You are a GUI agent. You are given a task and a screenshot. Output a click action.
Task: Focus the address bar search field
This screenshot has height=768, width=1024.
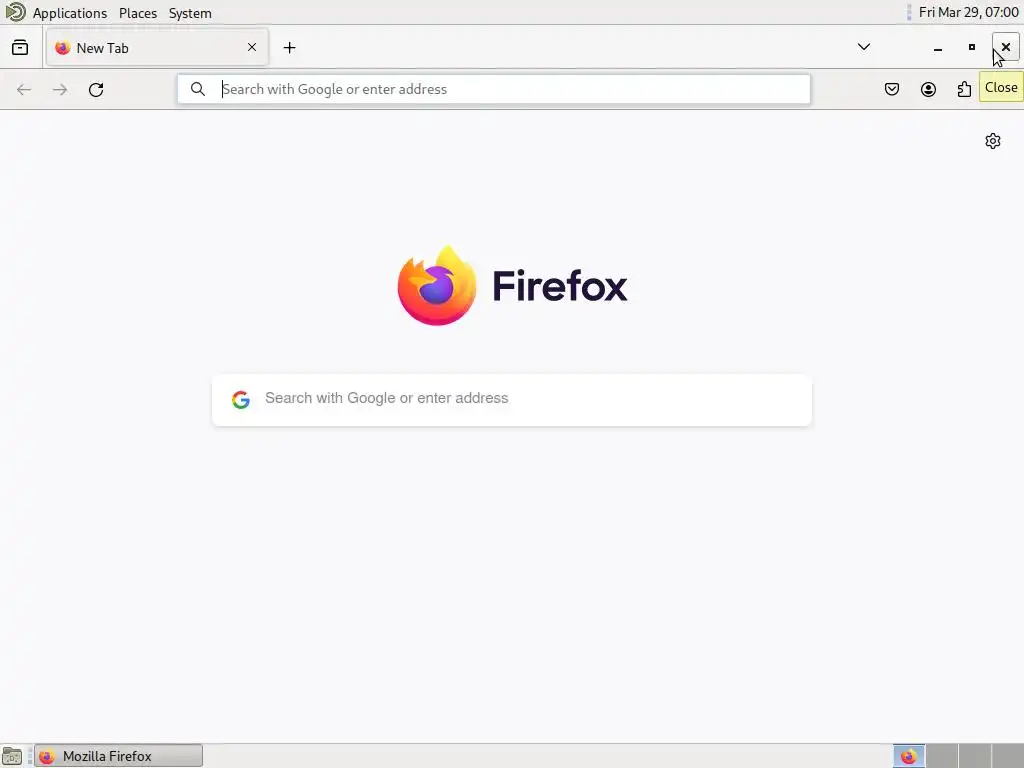[x=494, y=89]
